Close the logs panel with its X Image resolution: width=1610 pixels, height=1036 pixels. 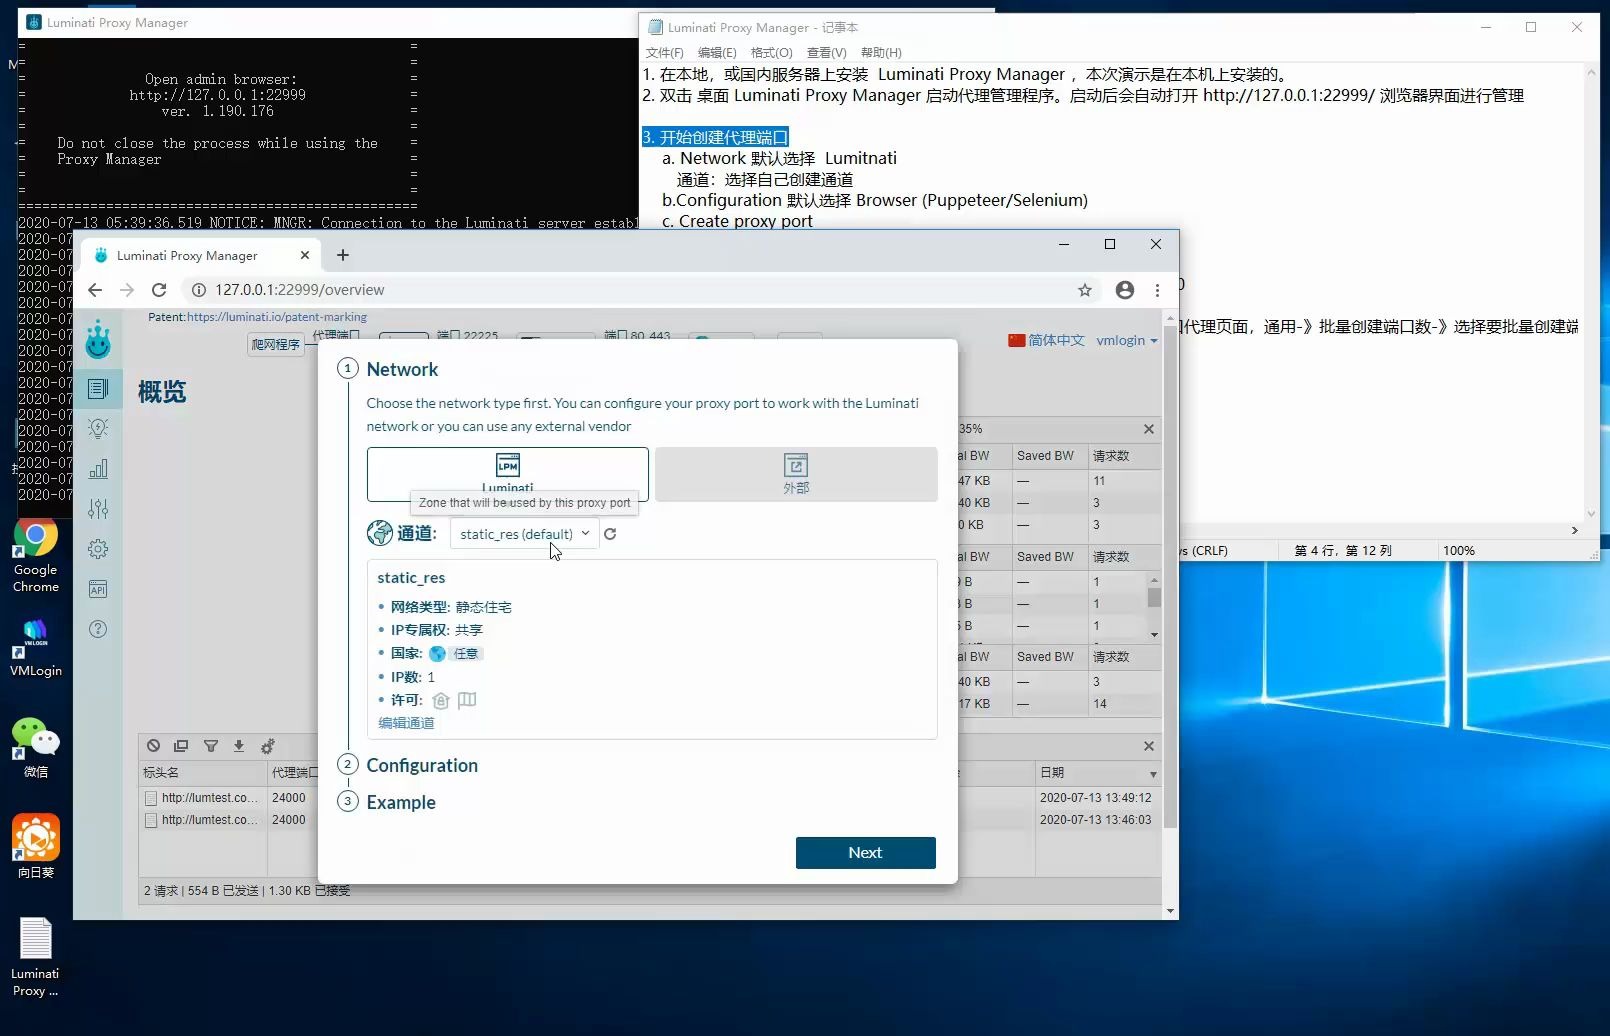click(x=1149, y=746)
